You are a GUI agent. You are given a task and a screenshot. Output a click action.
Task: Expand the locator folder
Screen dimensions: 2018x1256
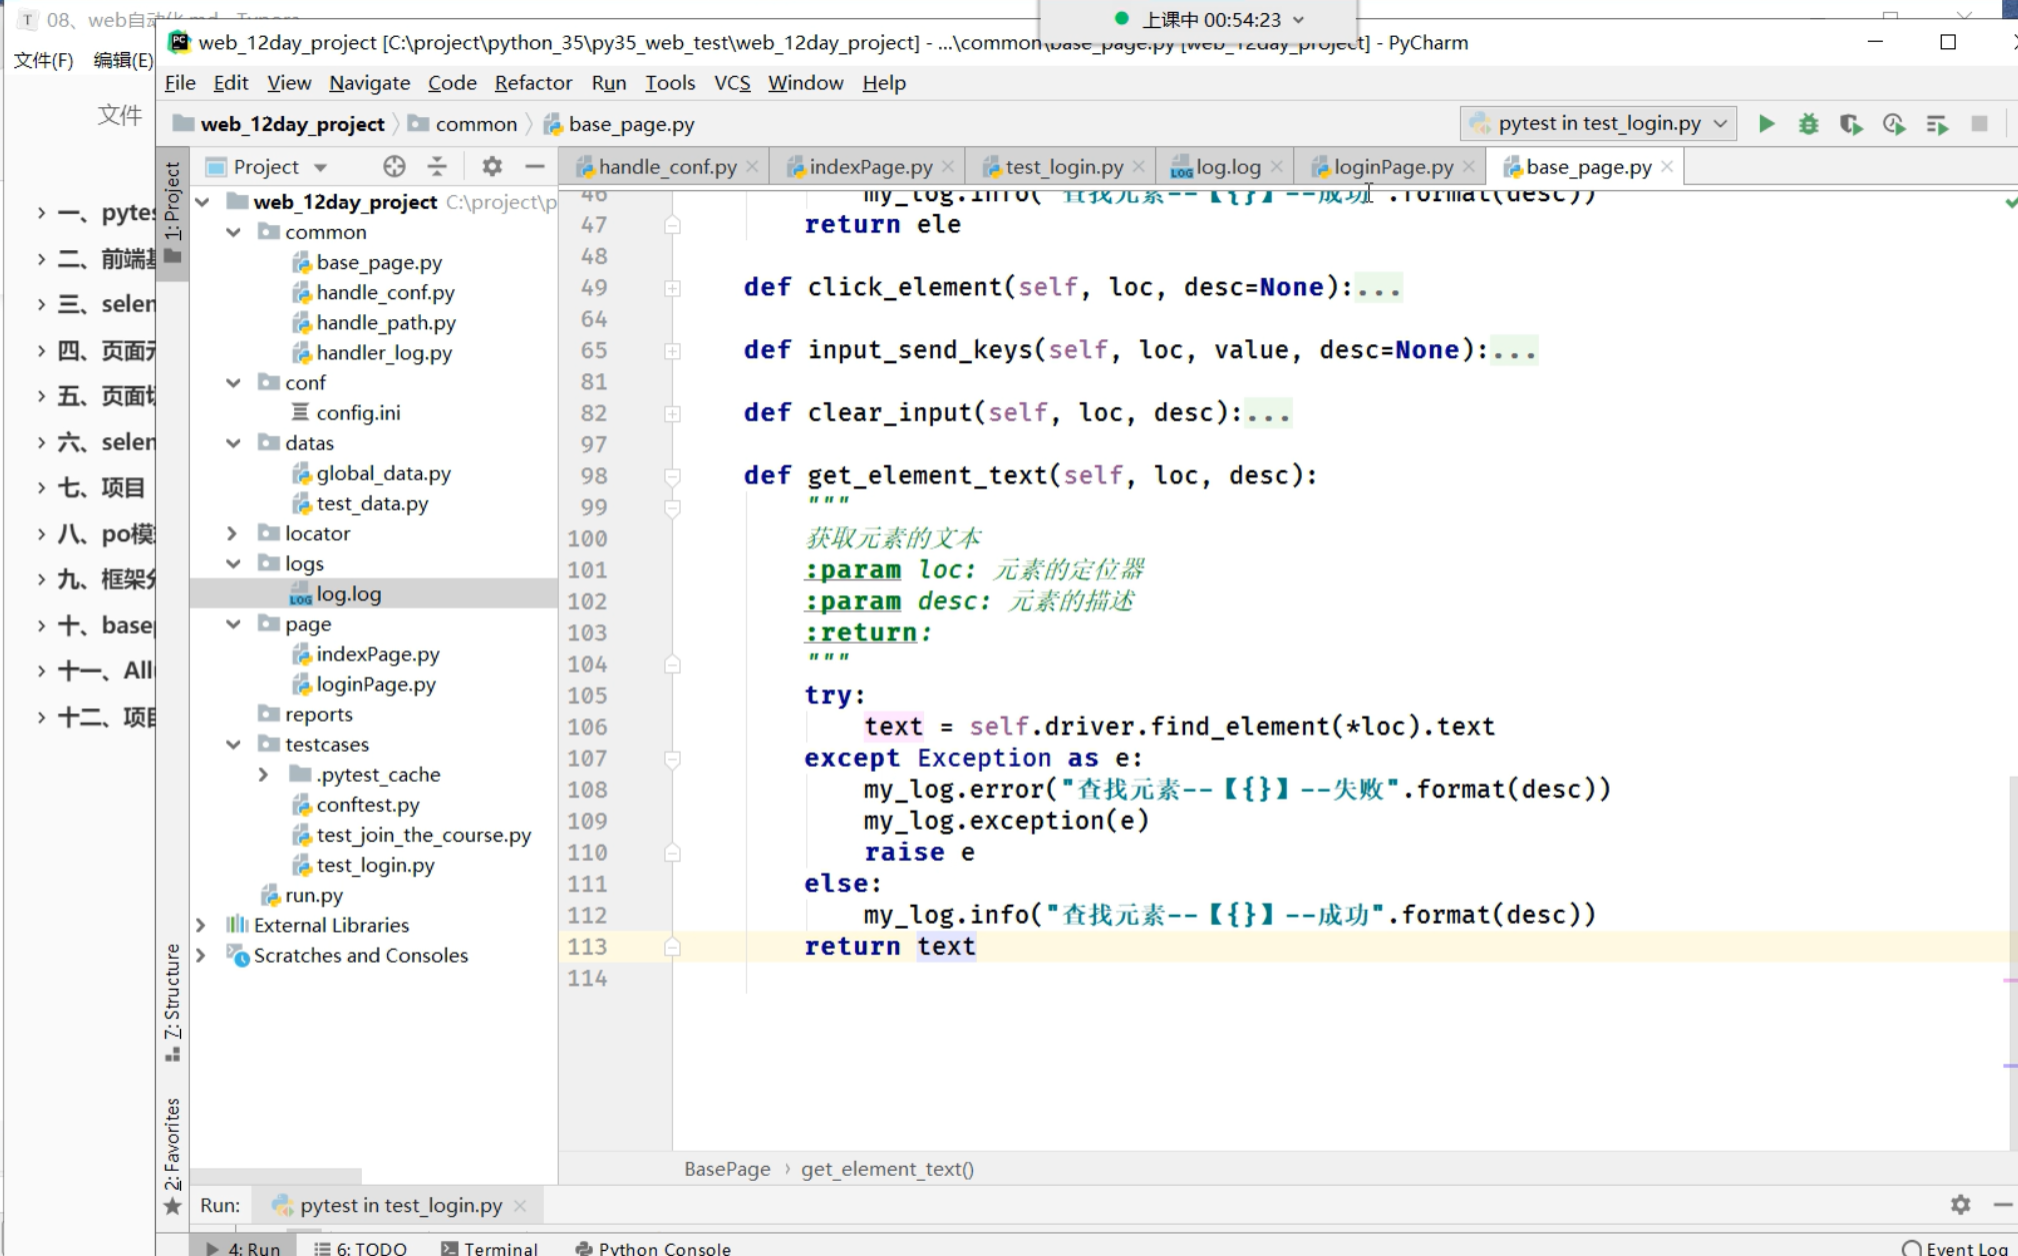click(x=232, y=533)
